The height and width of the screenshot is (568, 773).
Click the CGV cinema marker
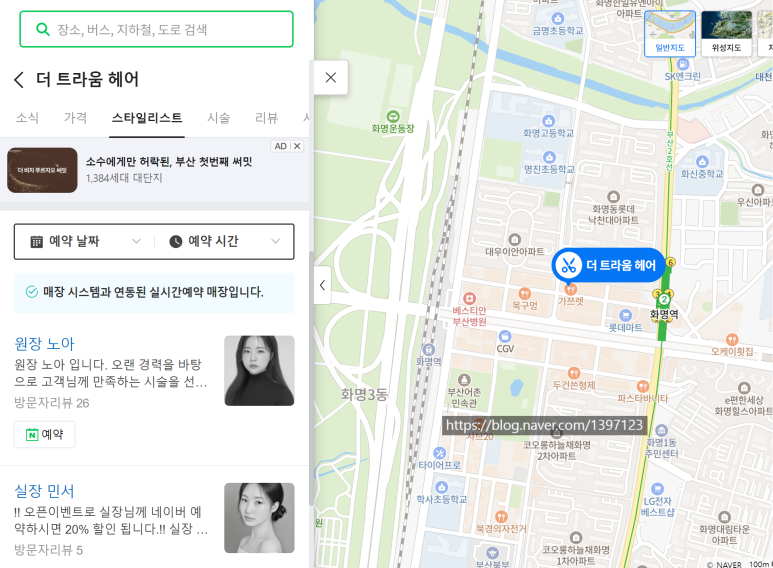(505, 337)
